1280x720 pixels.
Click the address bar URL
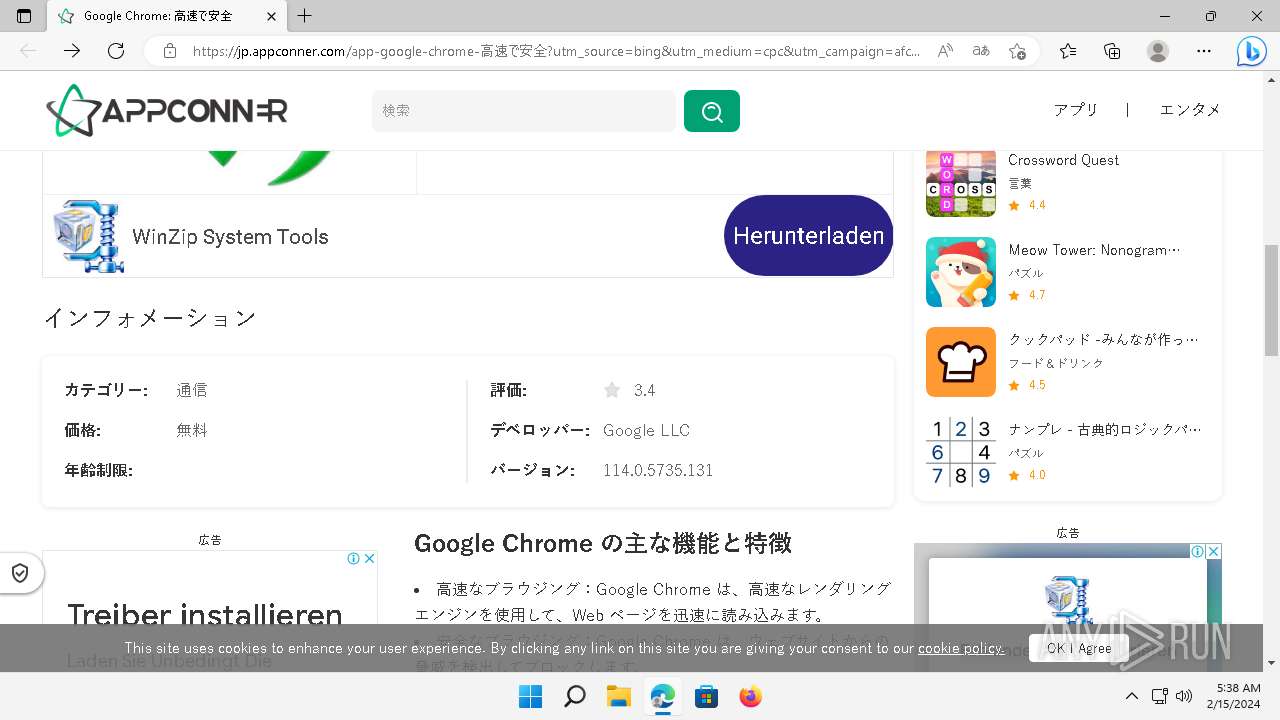556,51
